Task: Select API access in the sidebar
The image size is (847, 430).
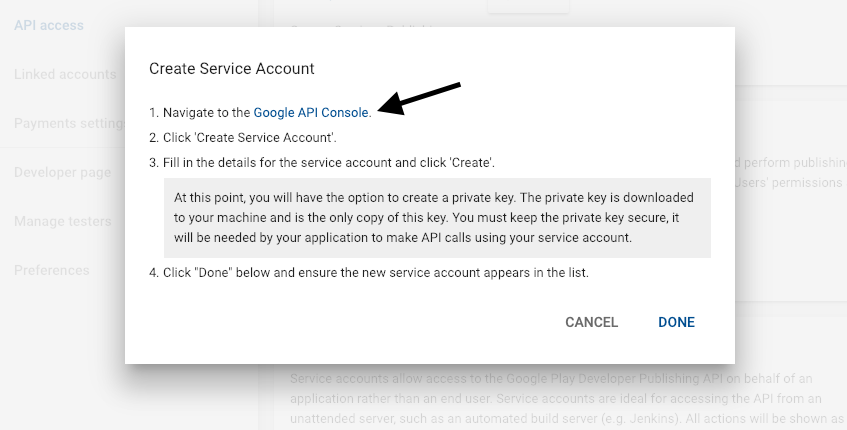Action: 49,25
